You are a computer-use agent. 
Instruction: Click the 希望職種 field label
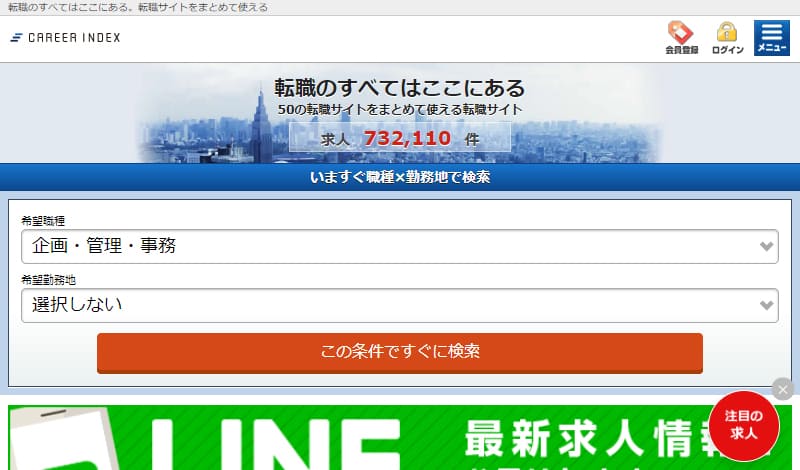[43, 221]
